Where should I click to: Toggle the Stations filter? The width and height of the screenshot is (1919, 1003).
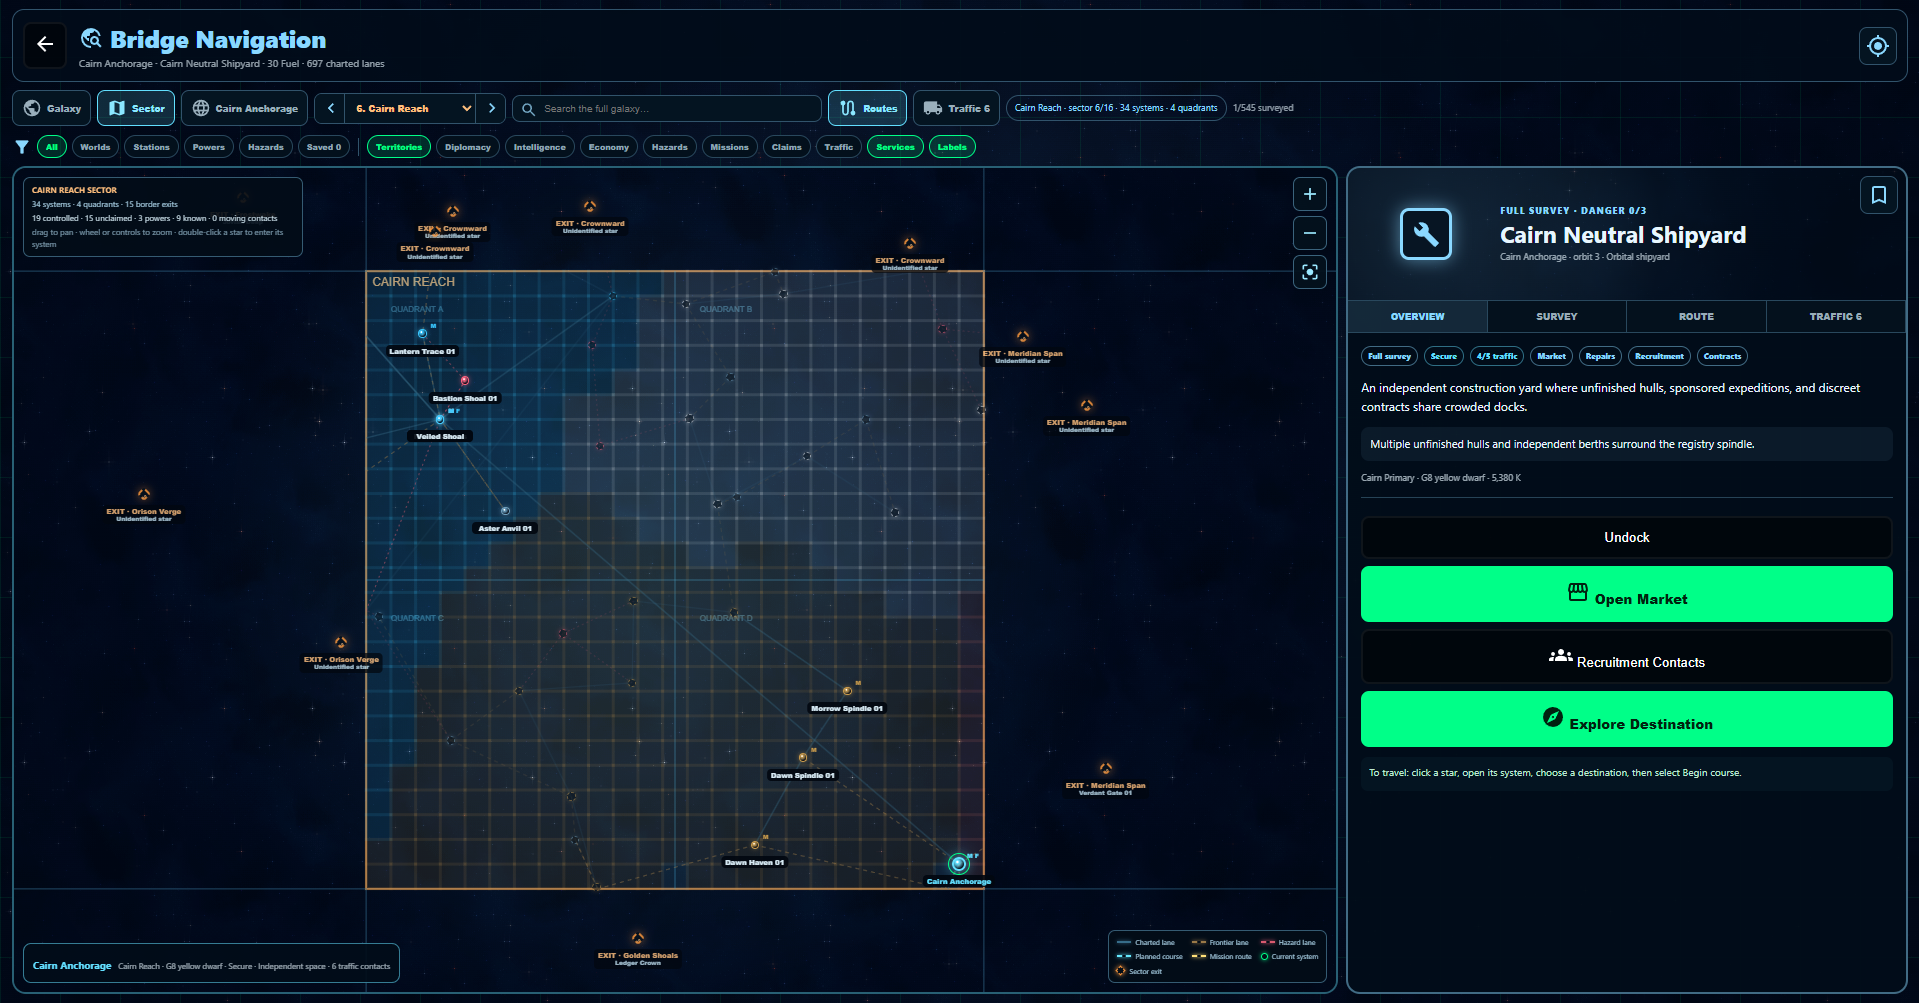point(152,147)
